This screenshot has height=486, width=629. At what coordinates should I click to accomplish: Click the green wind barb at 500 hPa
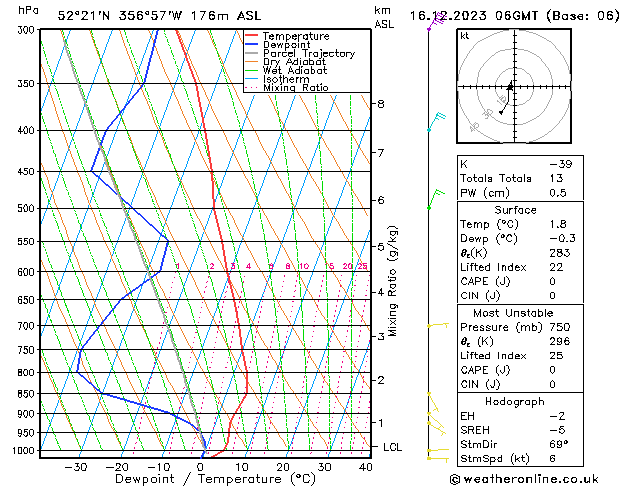pyautogui.click(x=436, y=199)
